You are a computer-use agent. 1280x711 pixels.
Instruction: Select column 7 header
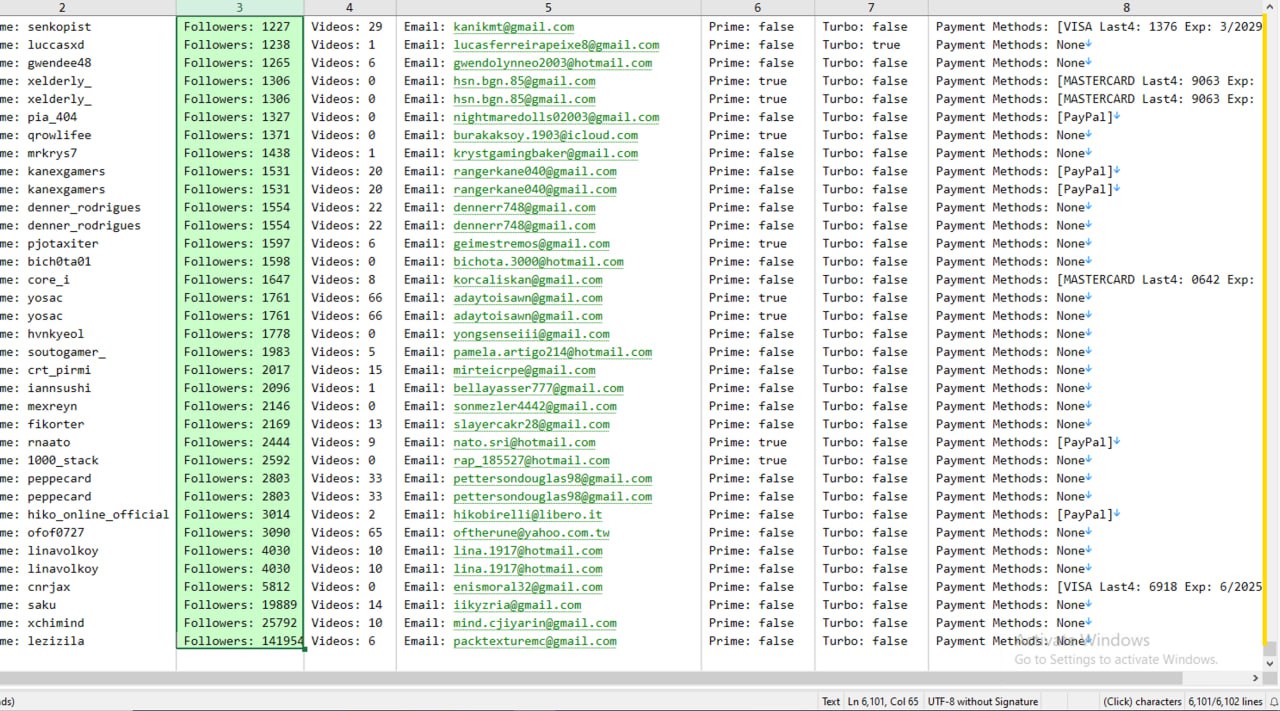871,7
